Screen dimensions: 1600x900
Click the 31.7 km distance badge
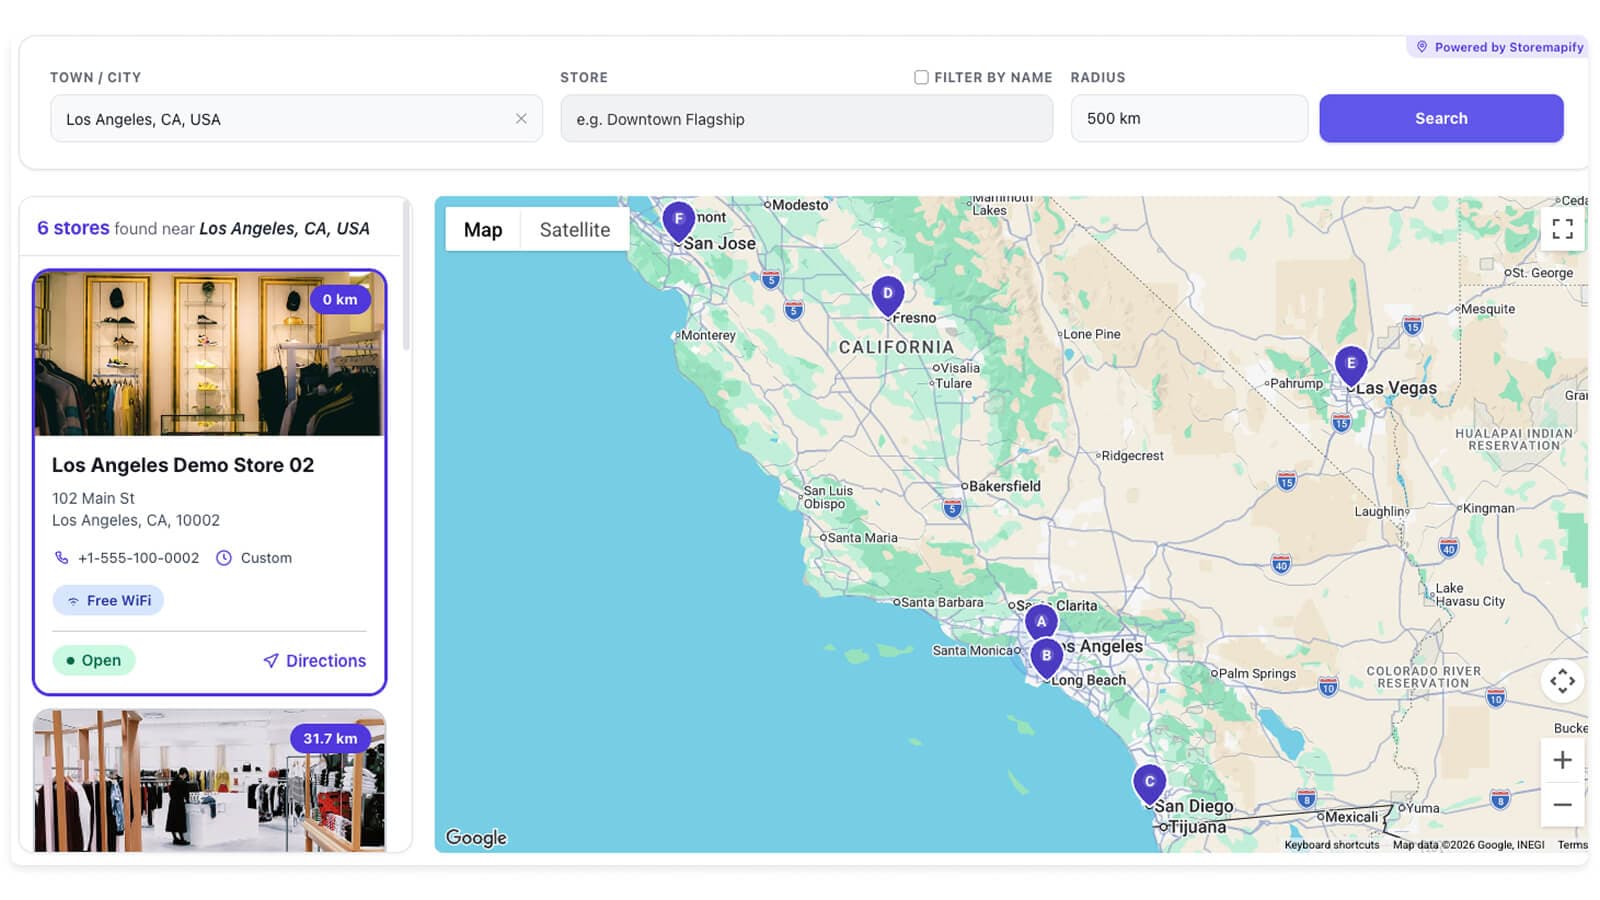330,738
